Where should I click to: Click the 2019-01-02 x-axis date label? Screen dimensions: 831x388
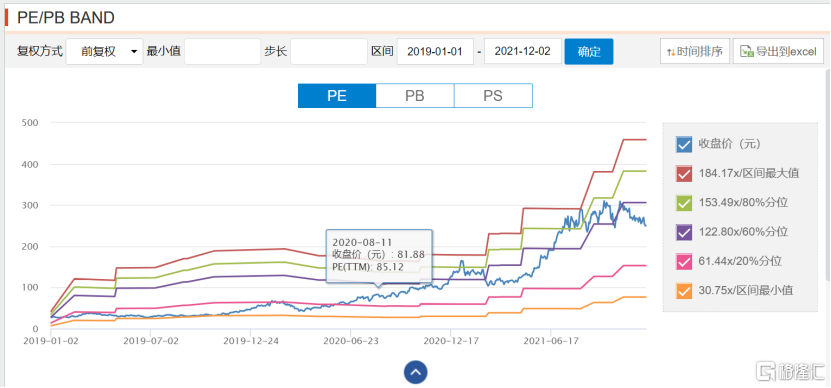pos(51,341)
